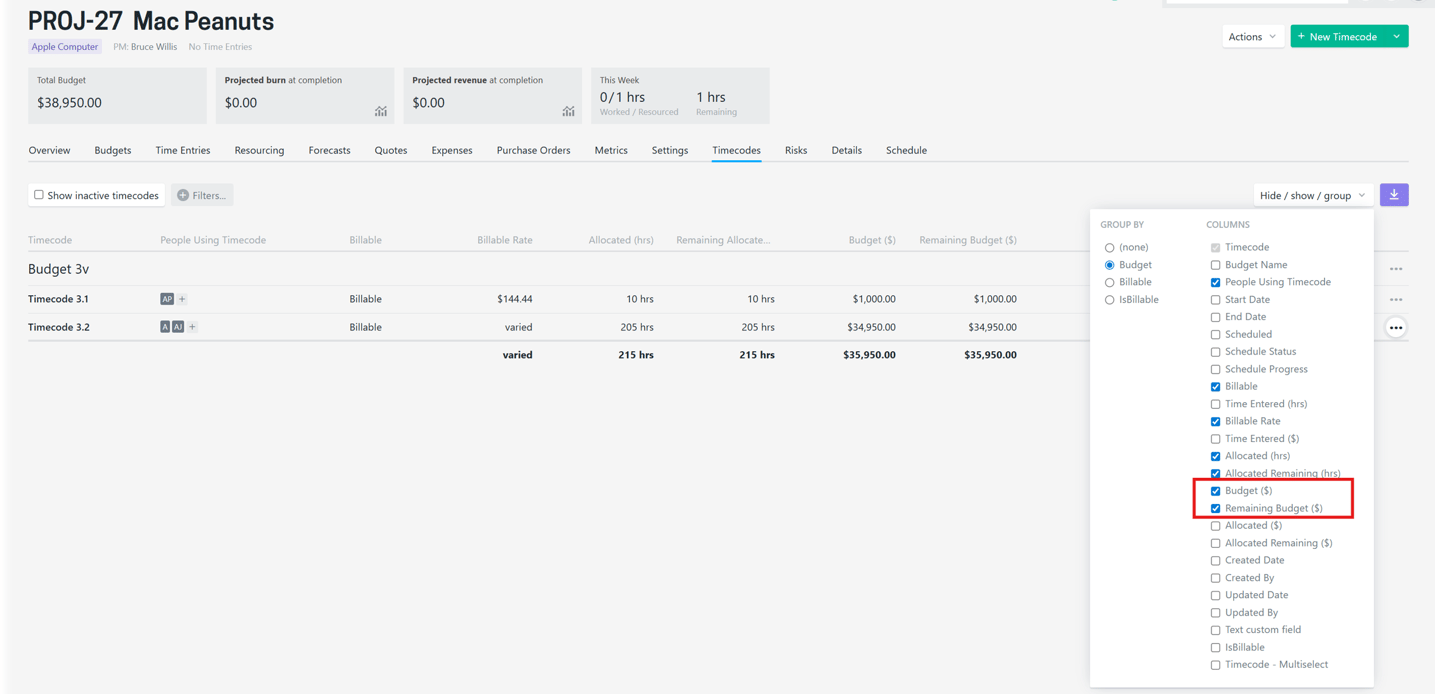Screen dimensions: 1435x694
Task: Uncheck People Using Timecode column
Action: [x=1215, y=282]
